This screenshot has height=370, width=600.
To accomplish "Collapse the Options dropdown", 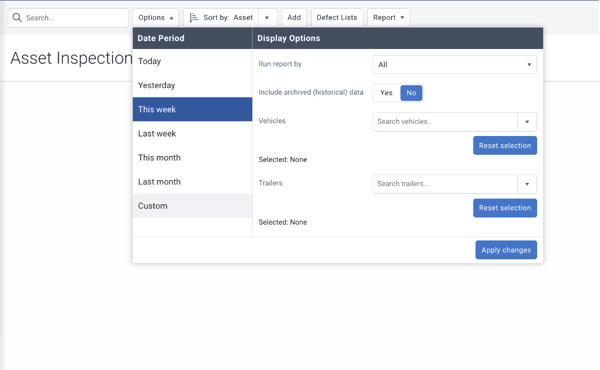I will (x=156, y=18).
